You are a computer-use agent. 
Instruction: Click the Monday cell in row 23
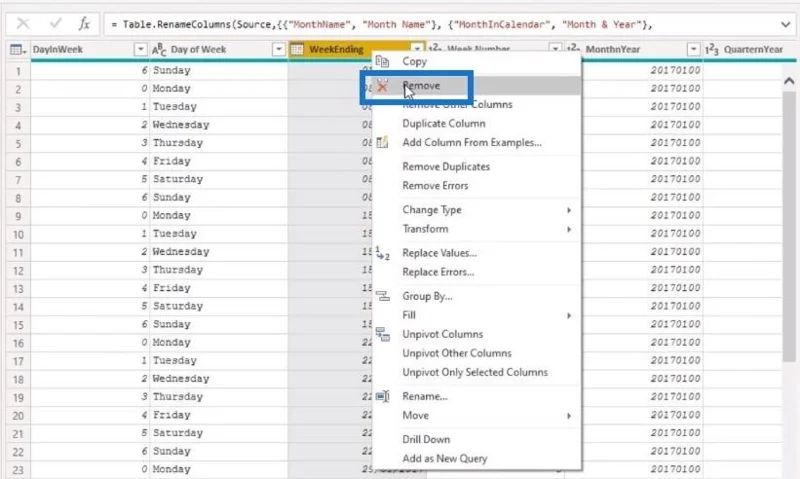tap(218, 469)
